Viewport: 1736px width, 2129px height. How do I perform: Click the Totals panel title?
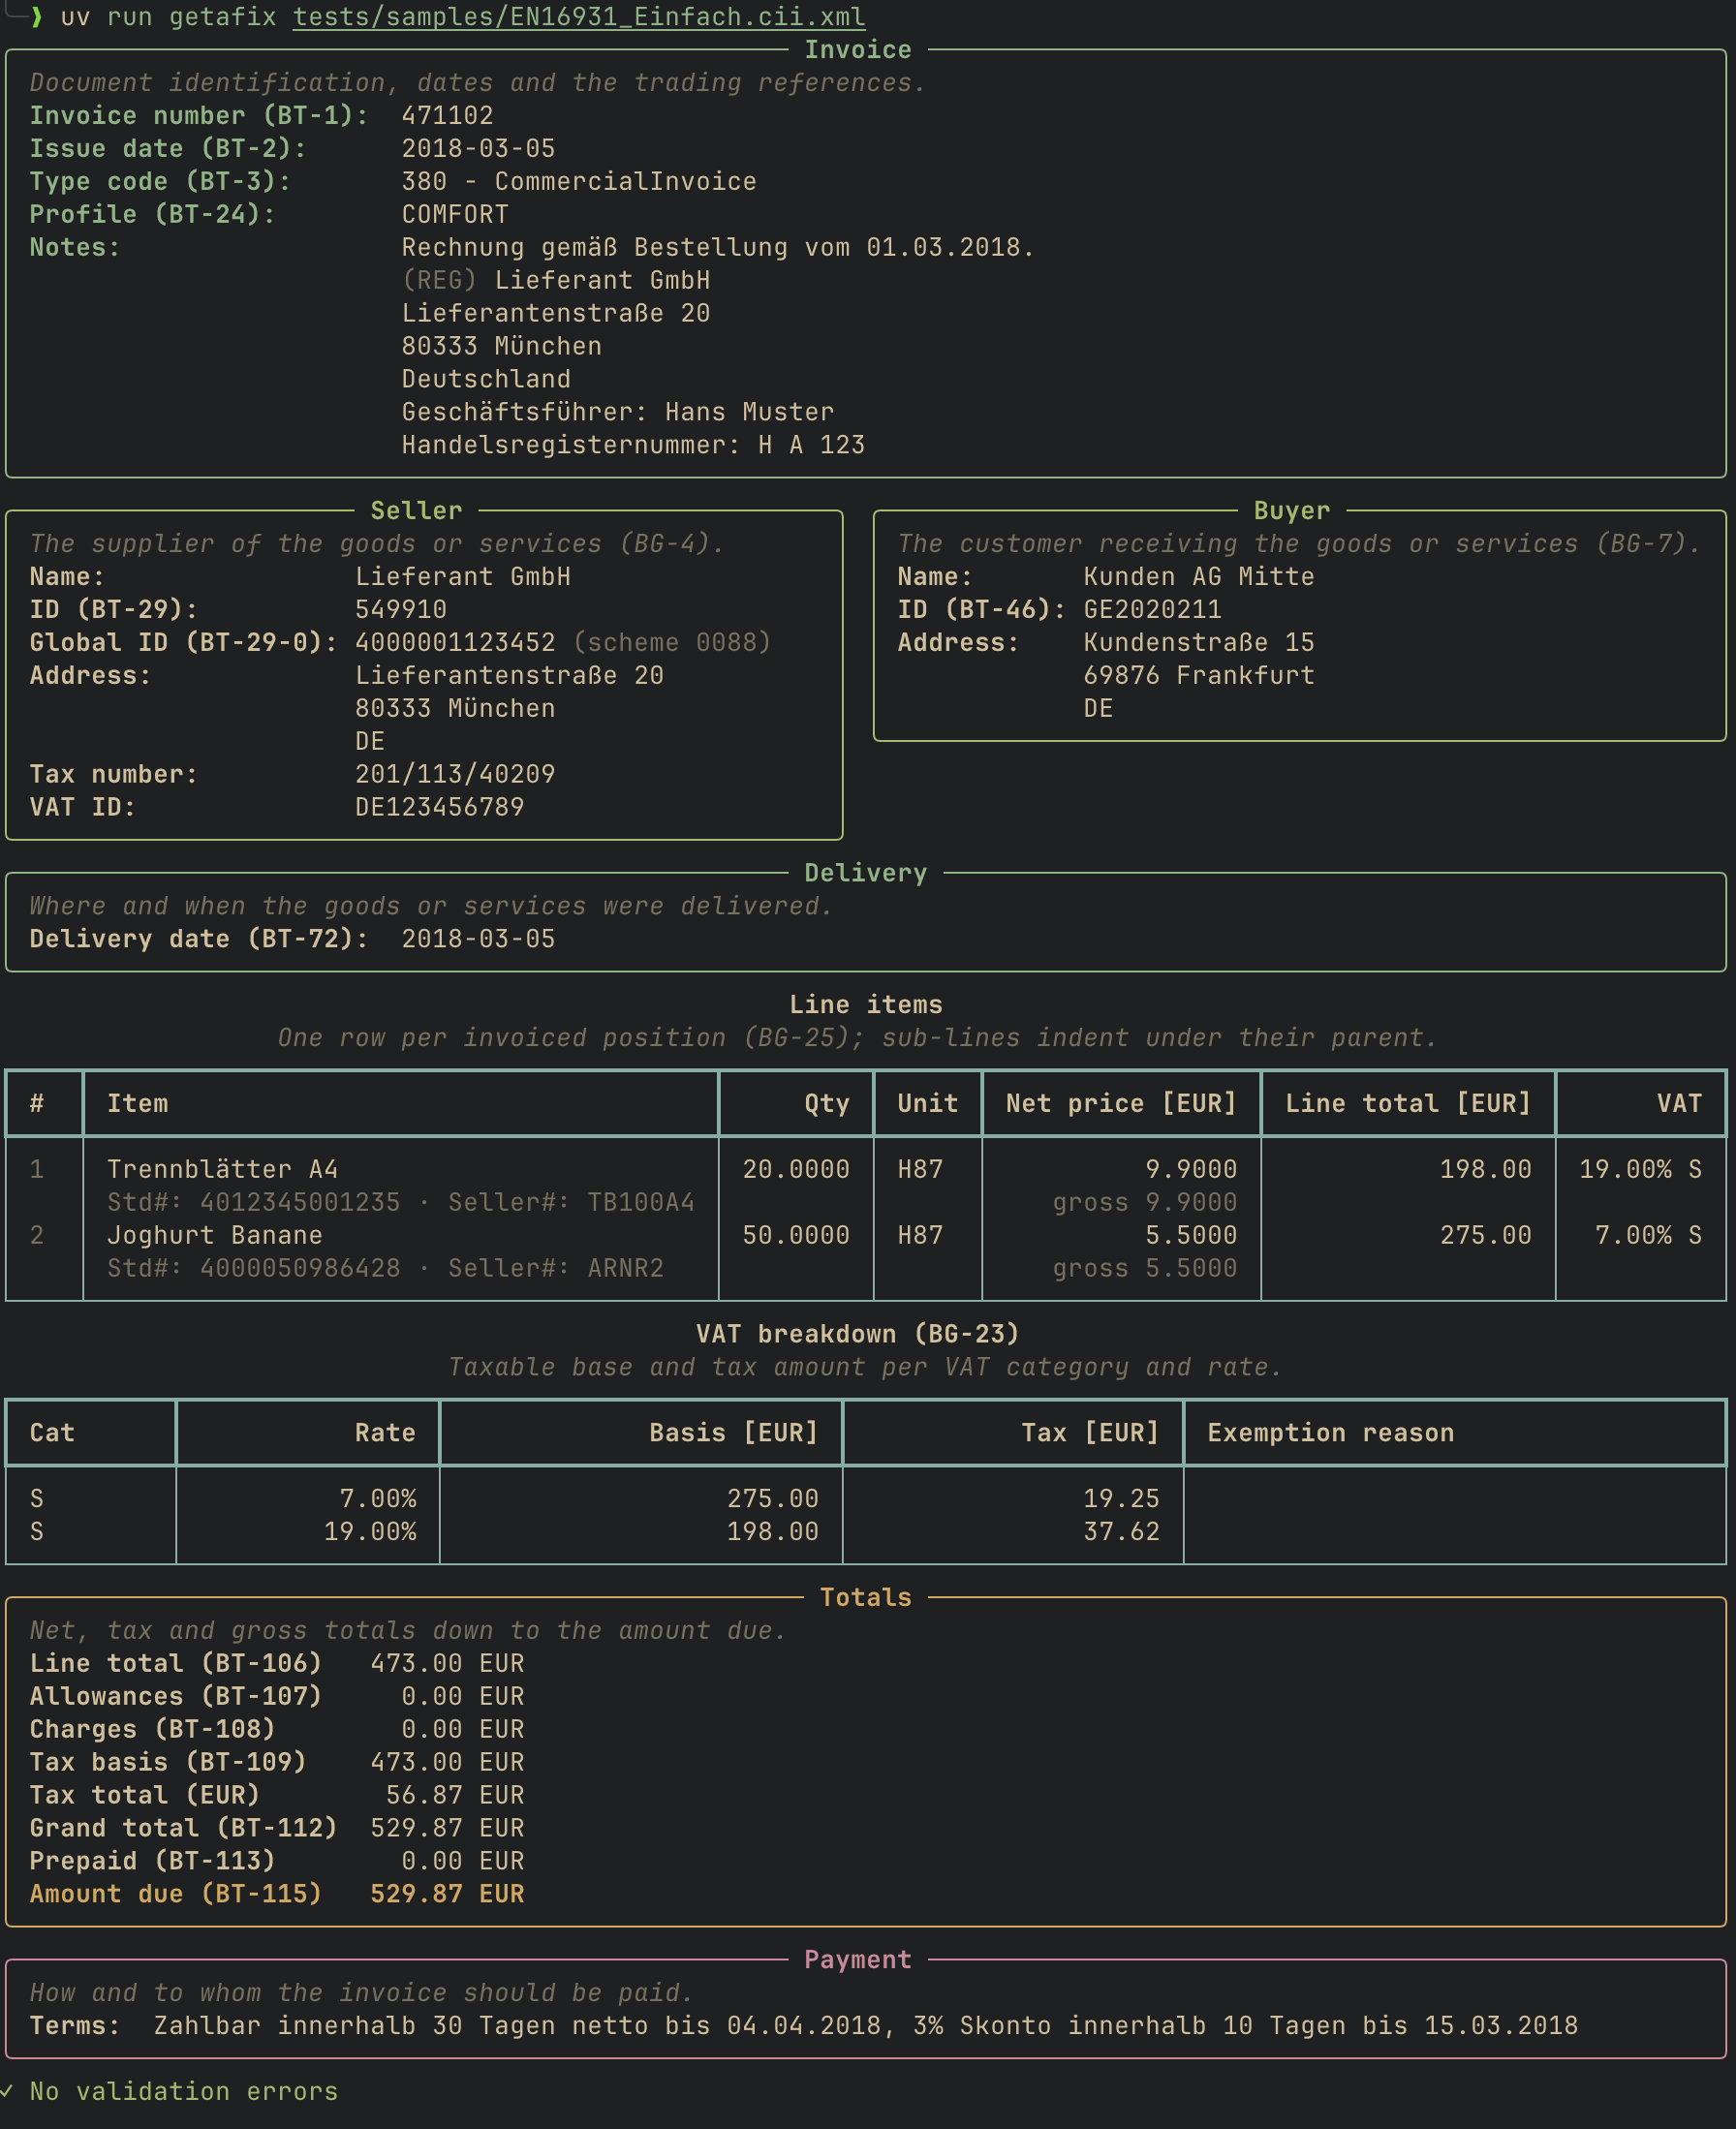pyautogui.click(x=866, y=1597)
